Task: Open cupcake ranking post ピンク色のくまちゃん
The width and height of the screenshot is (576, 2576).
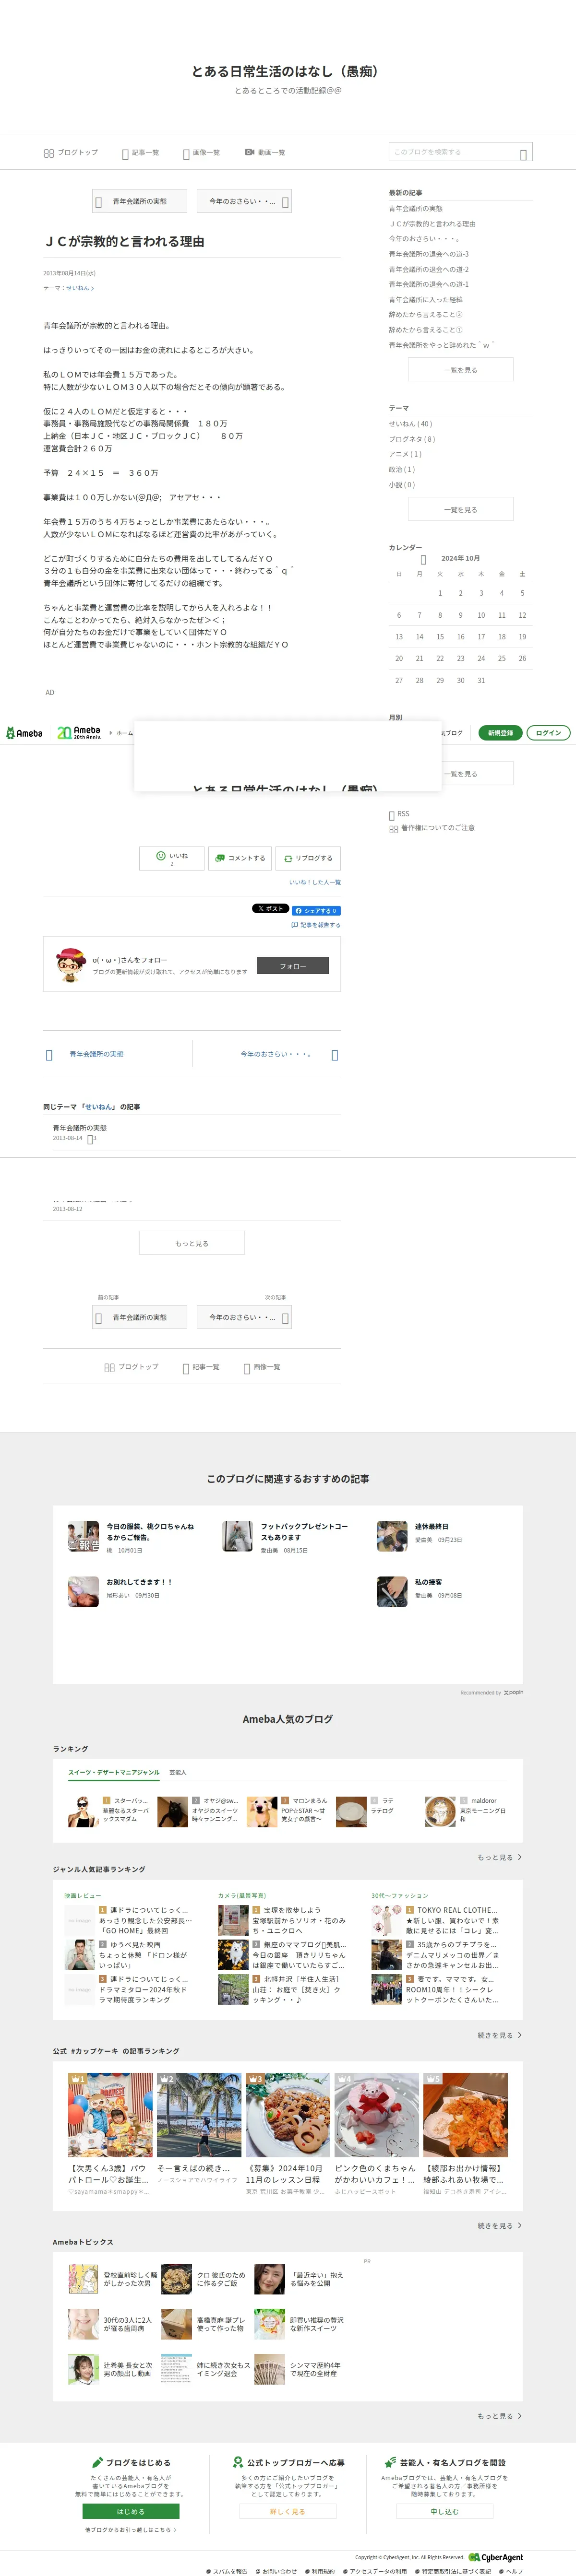Action: 376,2133
